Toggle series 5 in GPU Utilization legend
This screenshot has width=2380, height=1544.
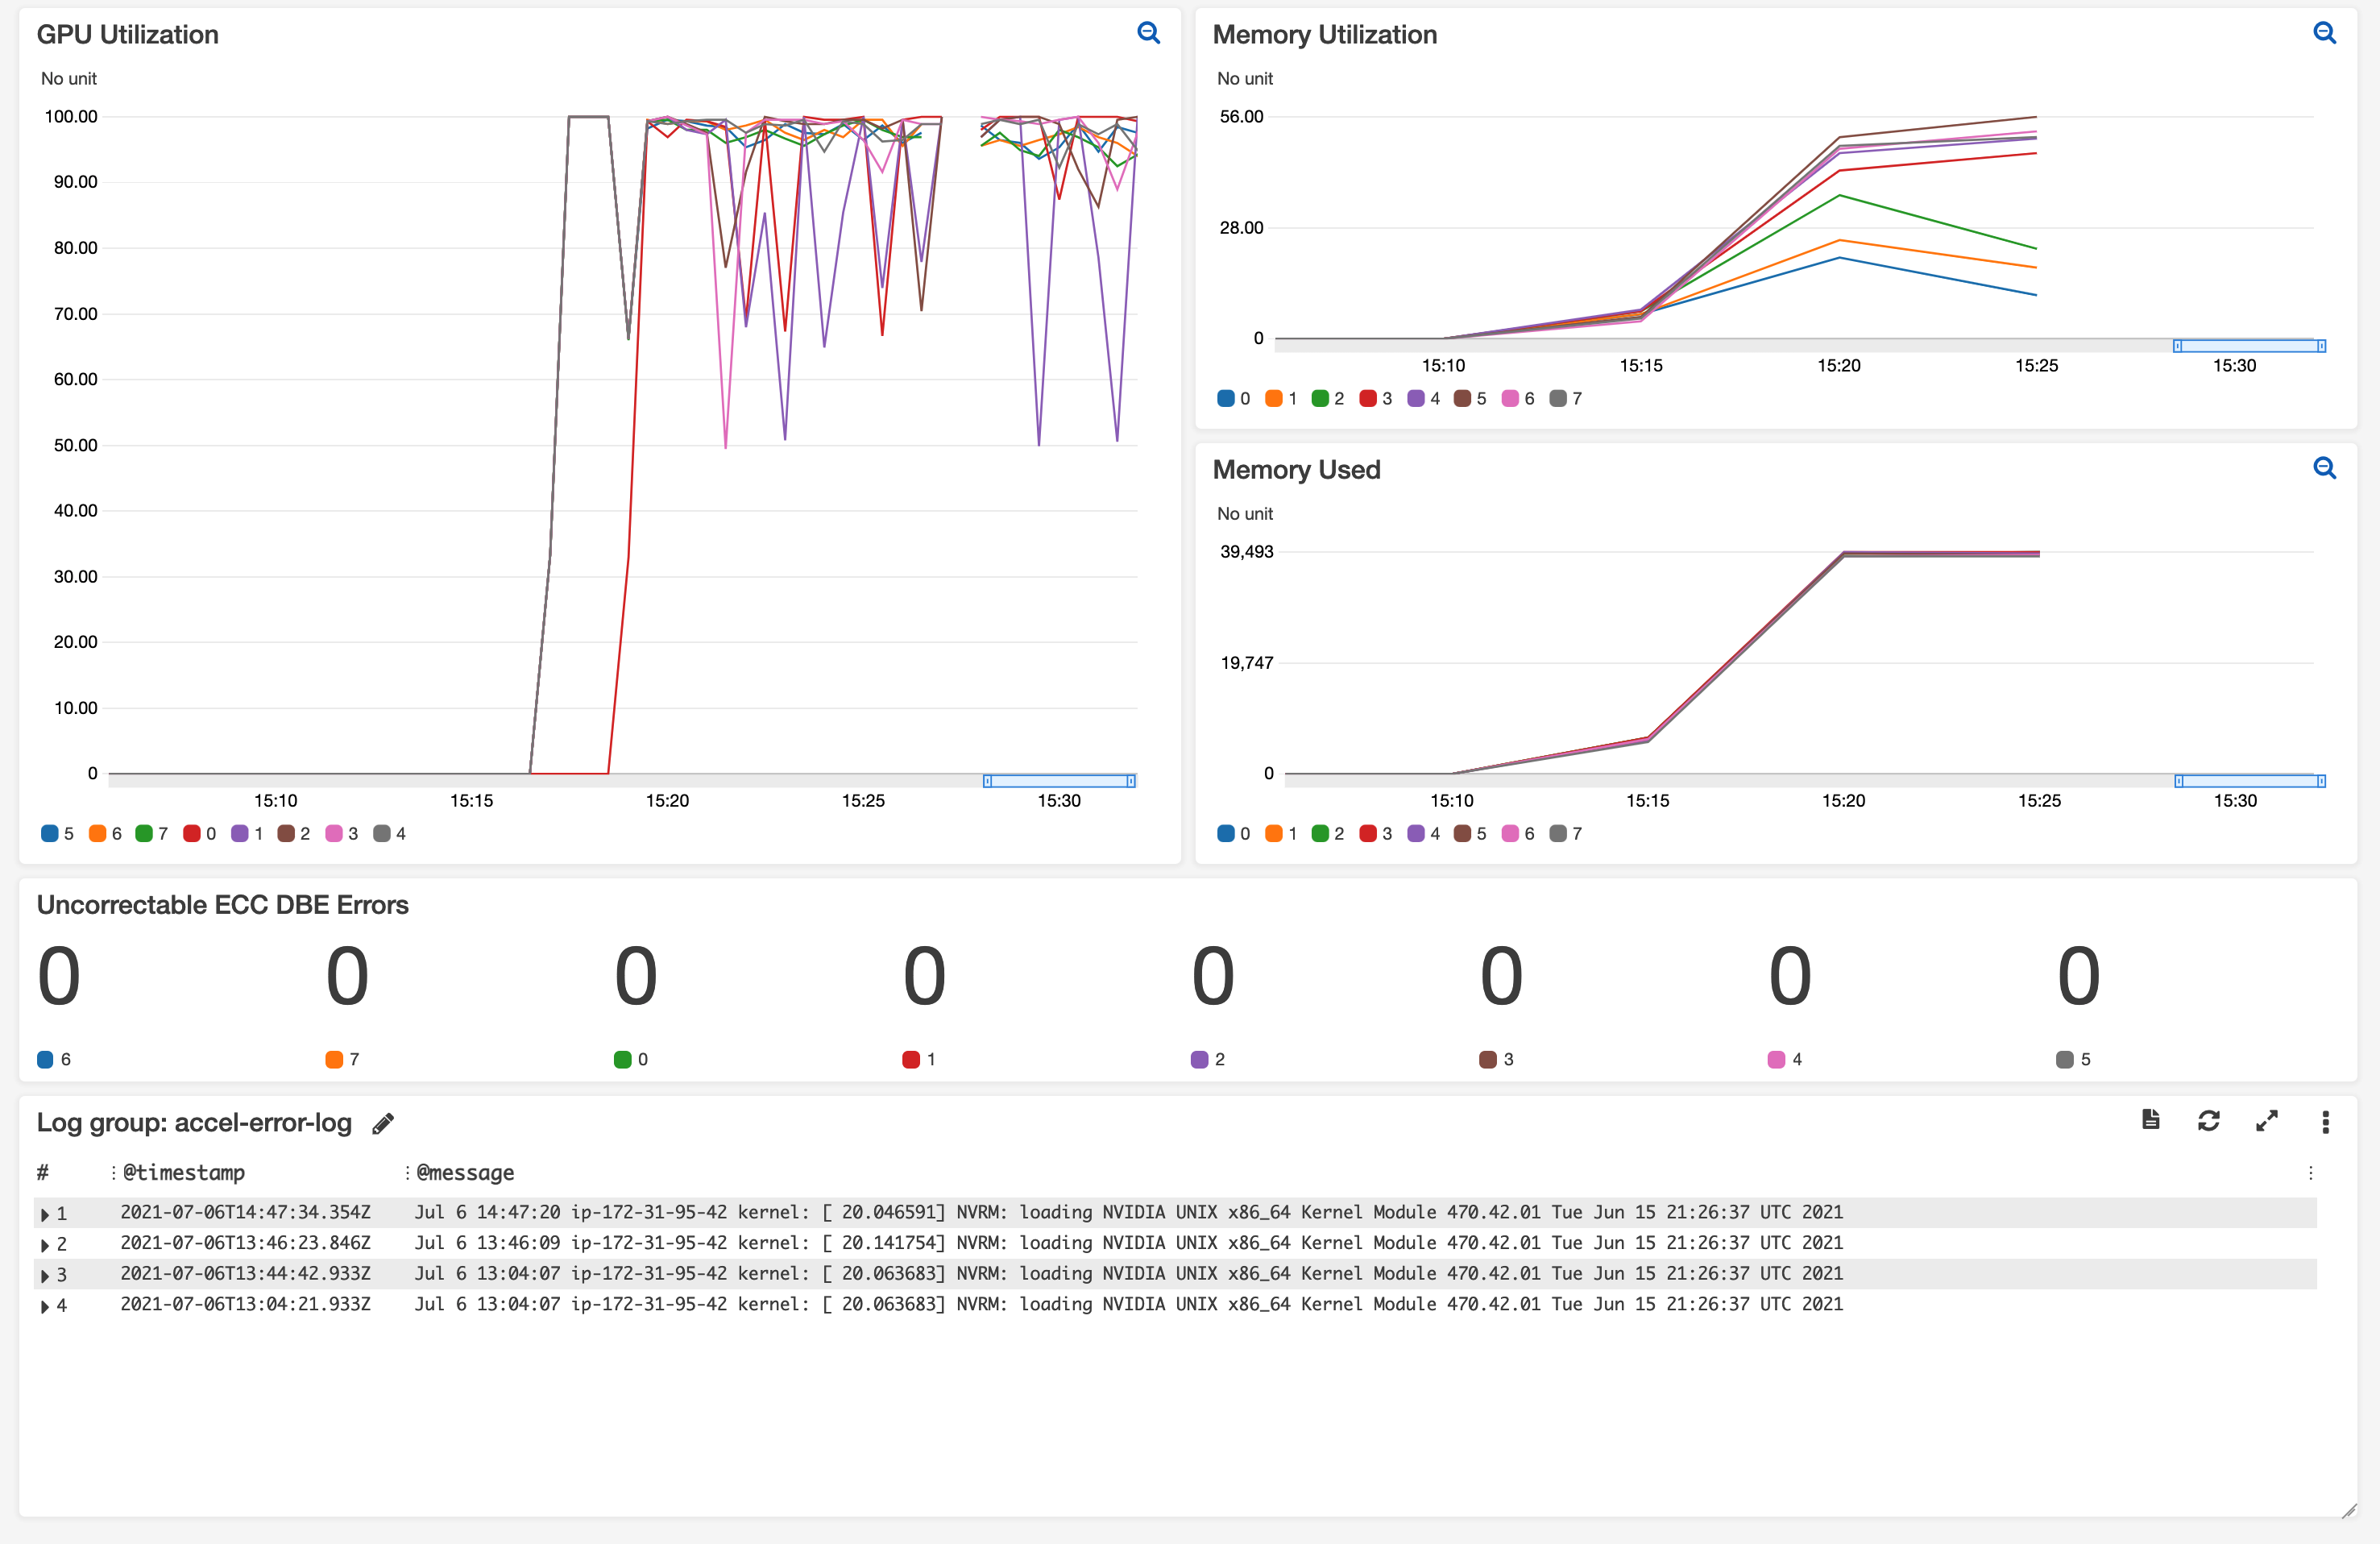click(58, 834)
